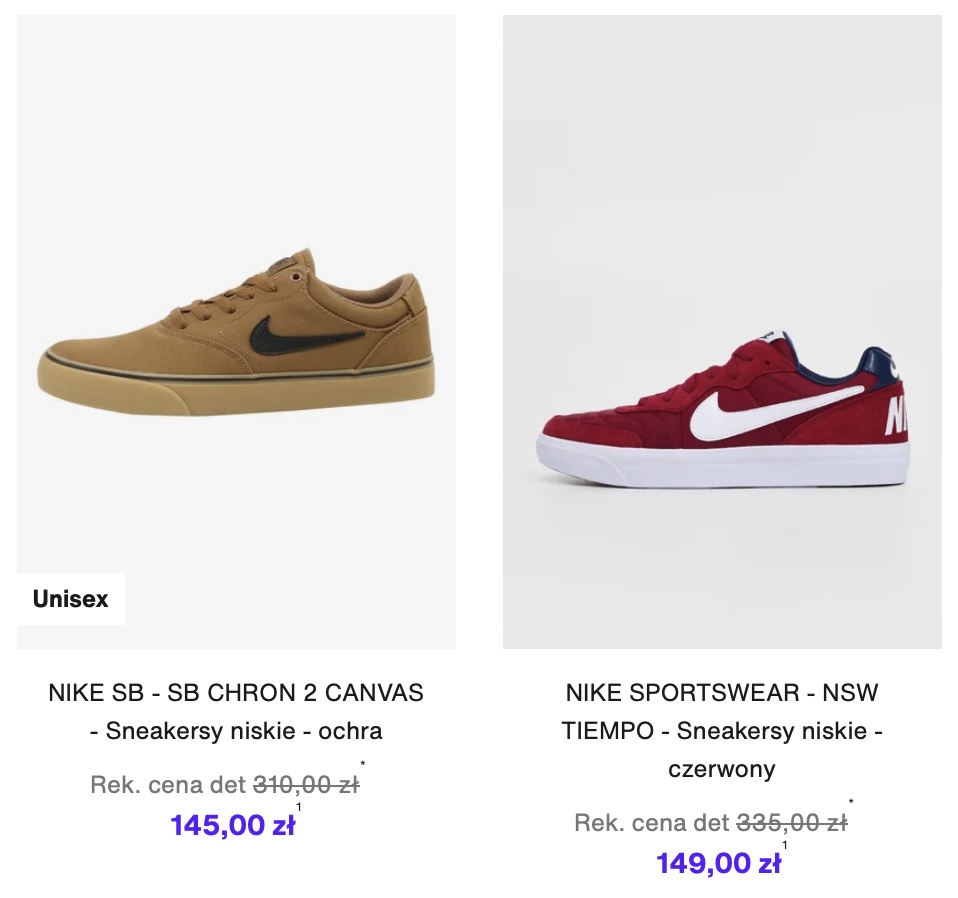Viewport: 958px width, 898px height.
Task: Click the 149,00 zł sale price
Action: 718,863
